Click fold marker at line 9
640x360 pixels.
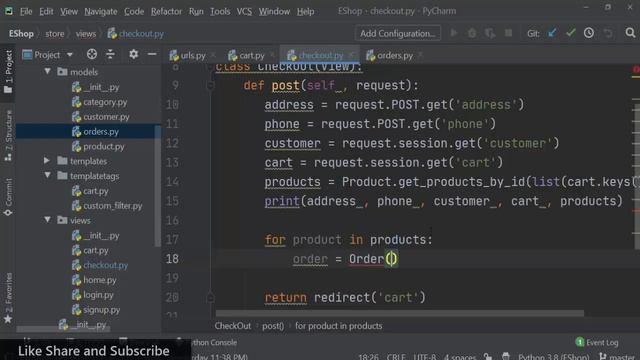pos(211,85)
